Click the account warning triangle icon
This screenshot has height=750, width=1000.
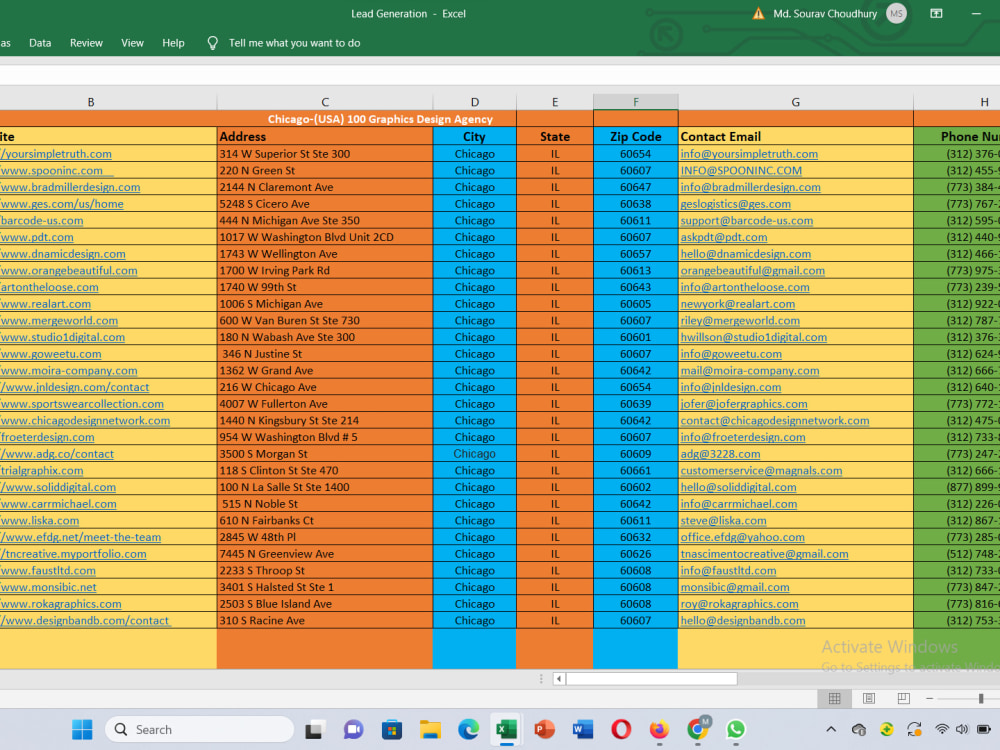click(x=758, y=13)
